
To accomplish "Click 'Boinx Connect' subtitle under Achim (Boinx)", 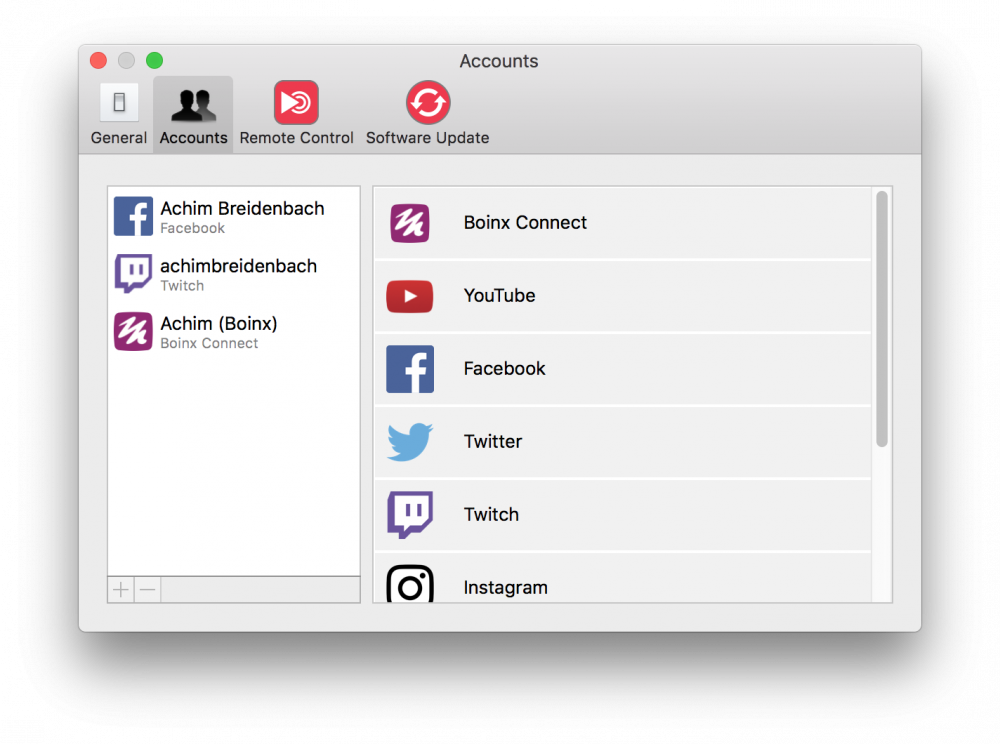I will click(x=209, y=343).
